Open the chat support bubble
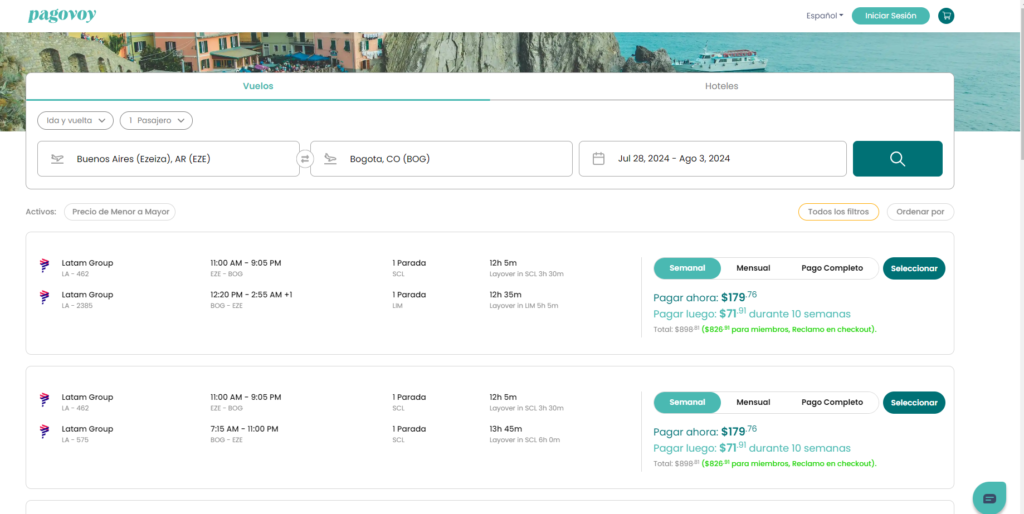Screen dimensions: 1024x514 [x=989, y=497]
